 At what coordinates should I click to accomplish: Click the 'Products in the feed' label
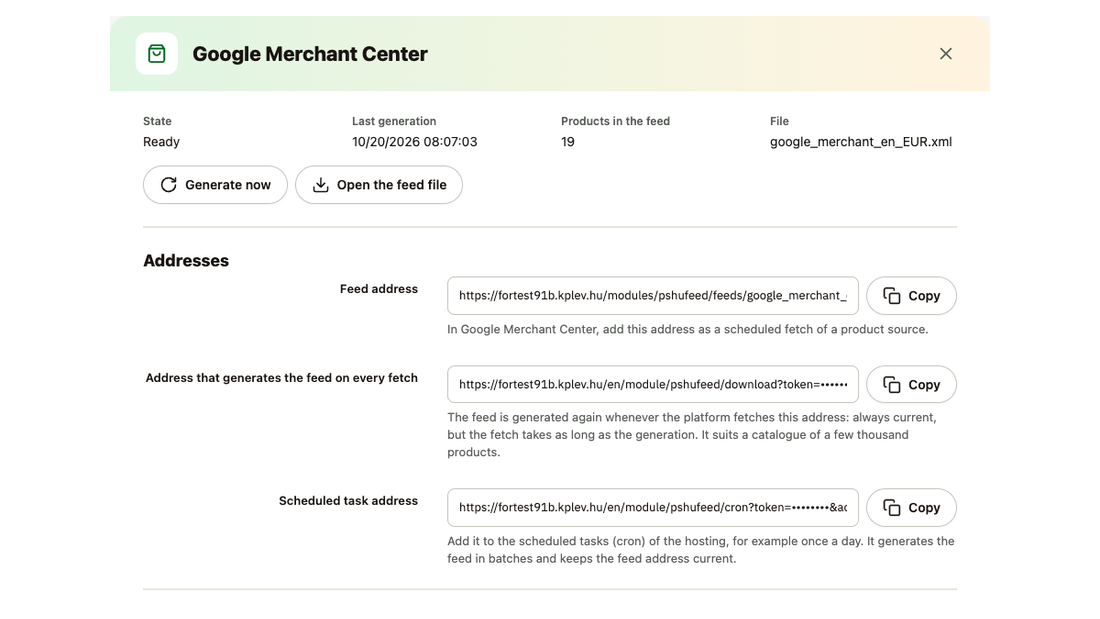point(615,121)
